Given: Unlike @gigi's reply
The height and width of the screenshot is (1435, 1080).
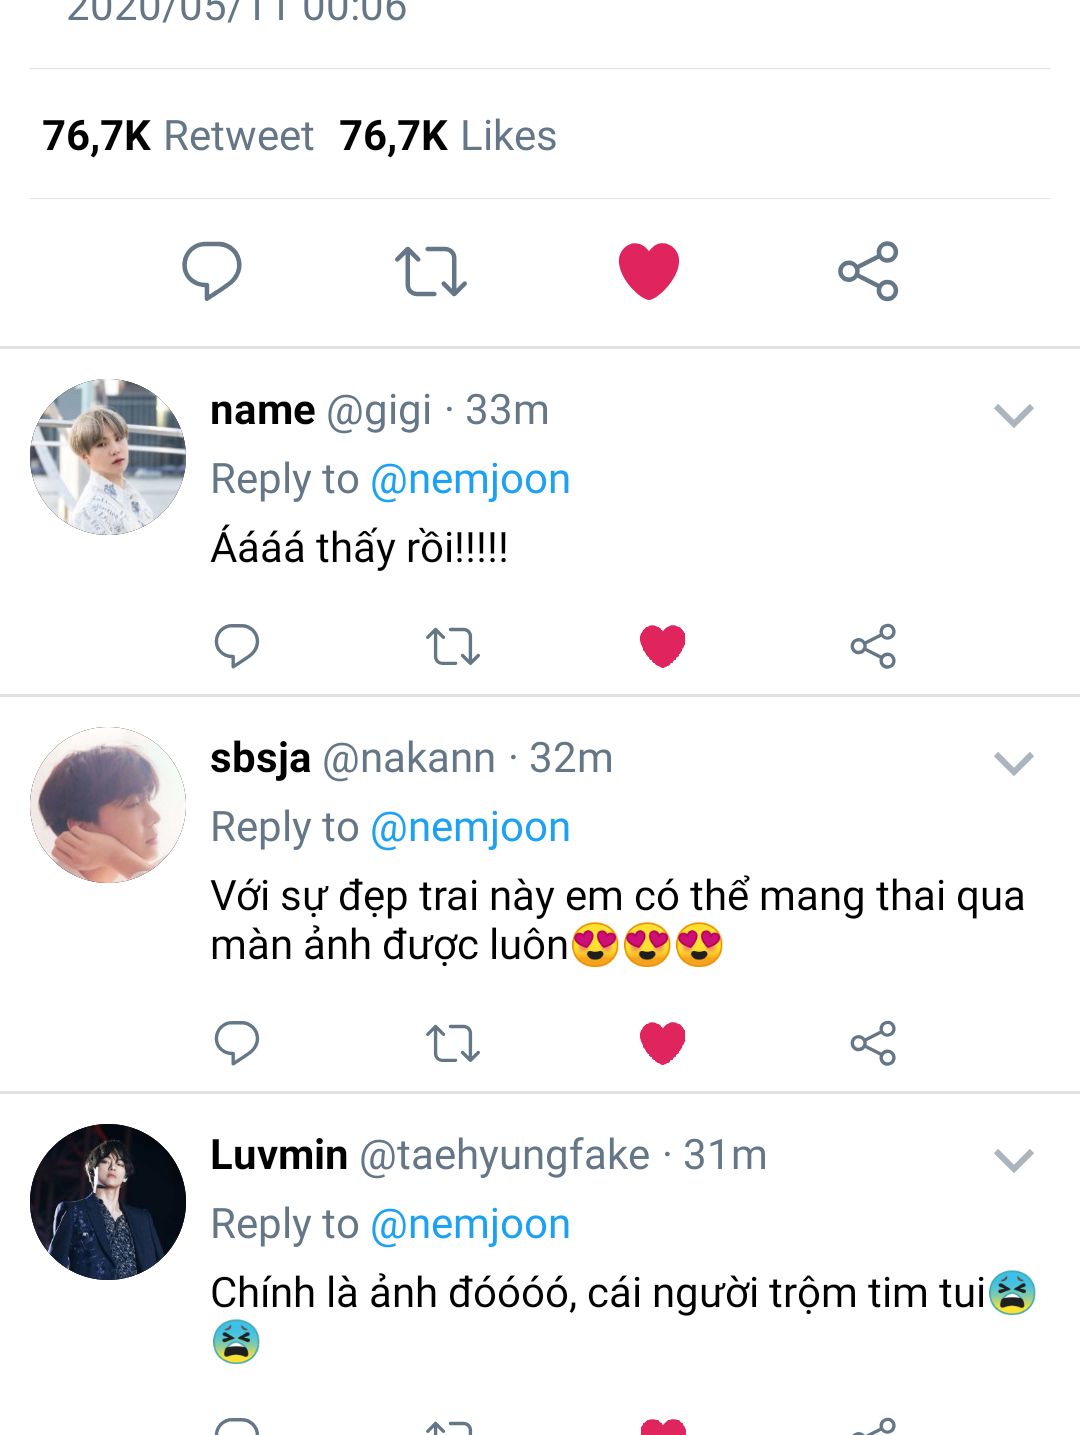Looking at the screenshot, I should (662, 645).
